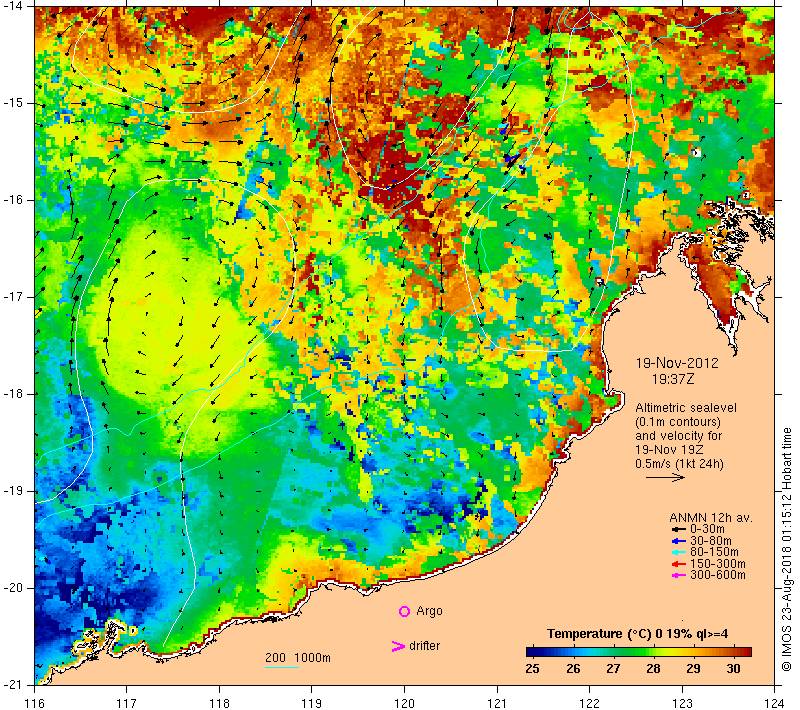800x710 pixels.
Task: Click the latitude axis label -21
Action: pyautogui.click(x=13, y=684)
